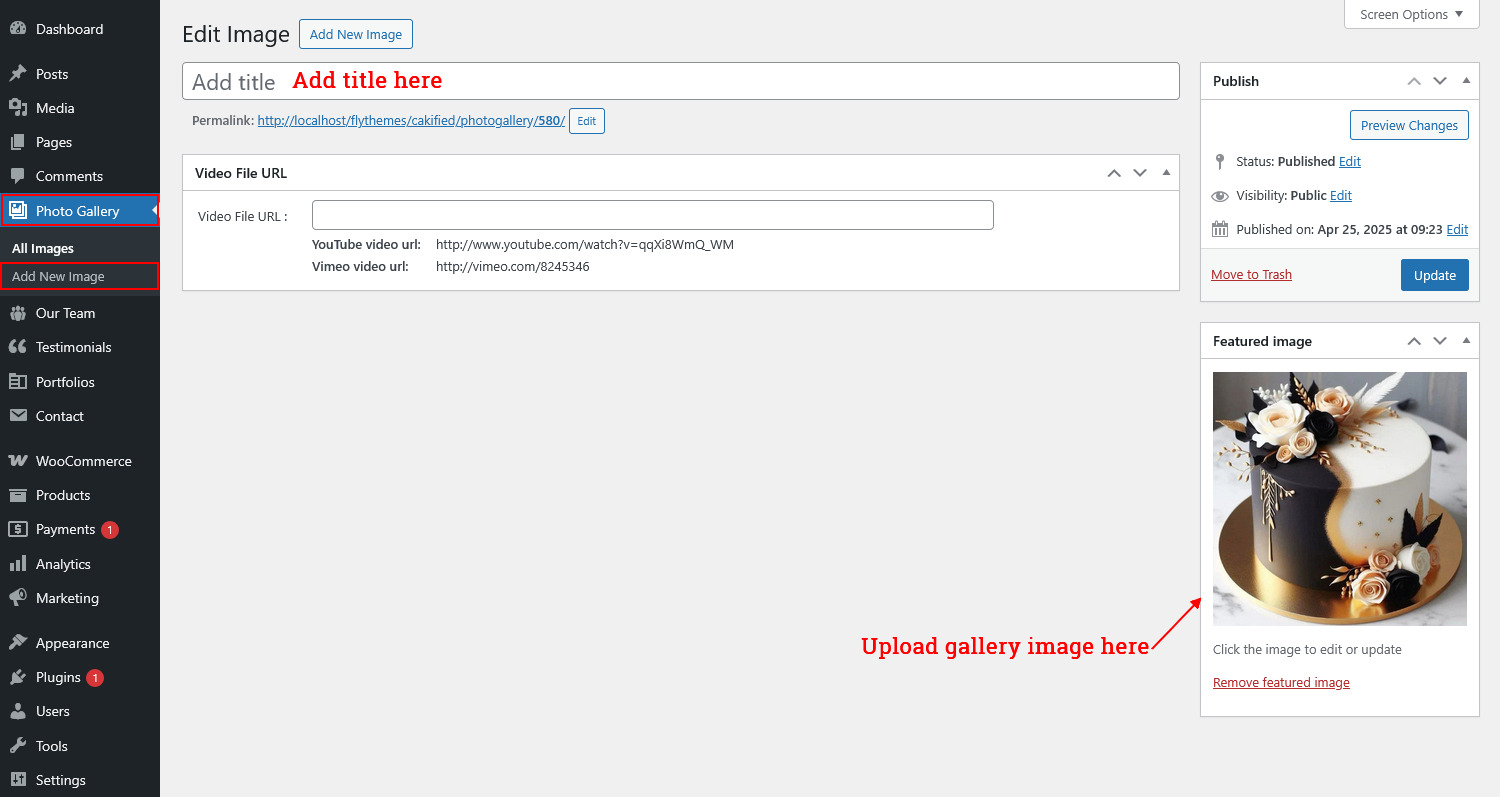1500x797 pixels.
Task: Click the Testimonials quote icon
Action: pyautogui.click(x=17, y=347)
